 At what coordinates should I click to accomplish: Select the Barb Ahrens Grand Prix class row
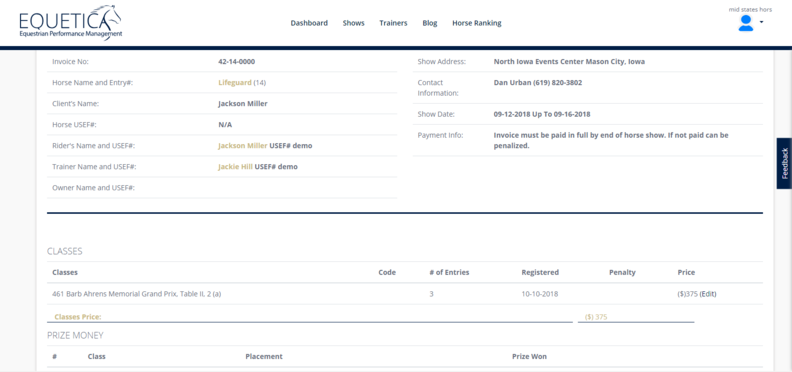pyautogui.click(x=405, y=294)
